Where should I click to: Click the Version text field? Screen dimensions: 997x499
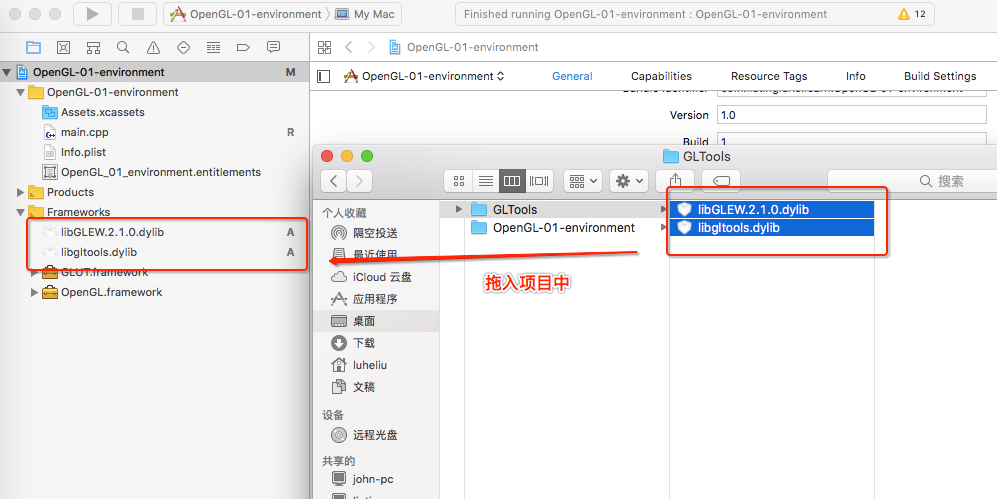coord(851,115)
